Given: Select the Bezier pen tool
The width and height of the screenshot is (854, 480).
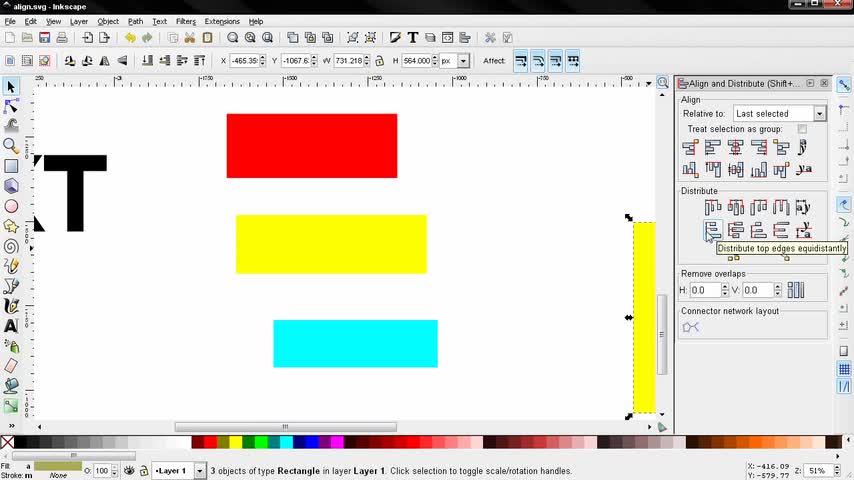Looking at the screenshot, I should click(11, 286).
